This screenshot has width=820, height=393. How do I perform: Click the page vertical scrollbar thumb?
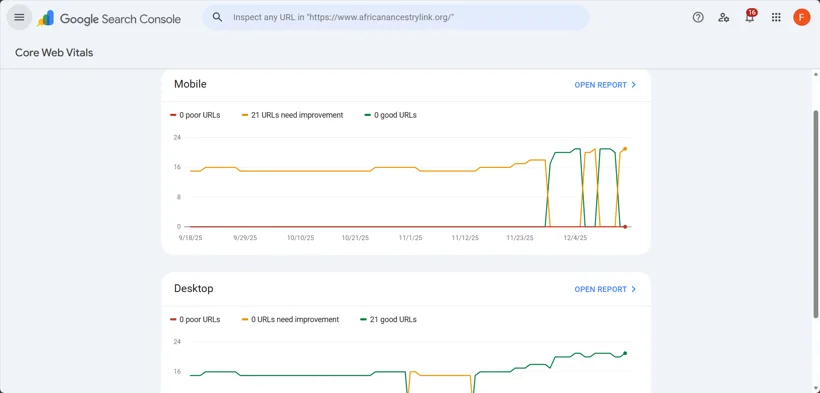pos(816,214)
